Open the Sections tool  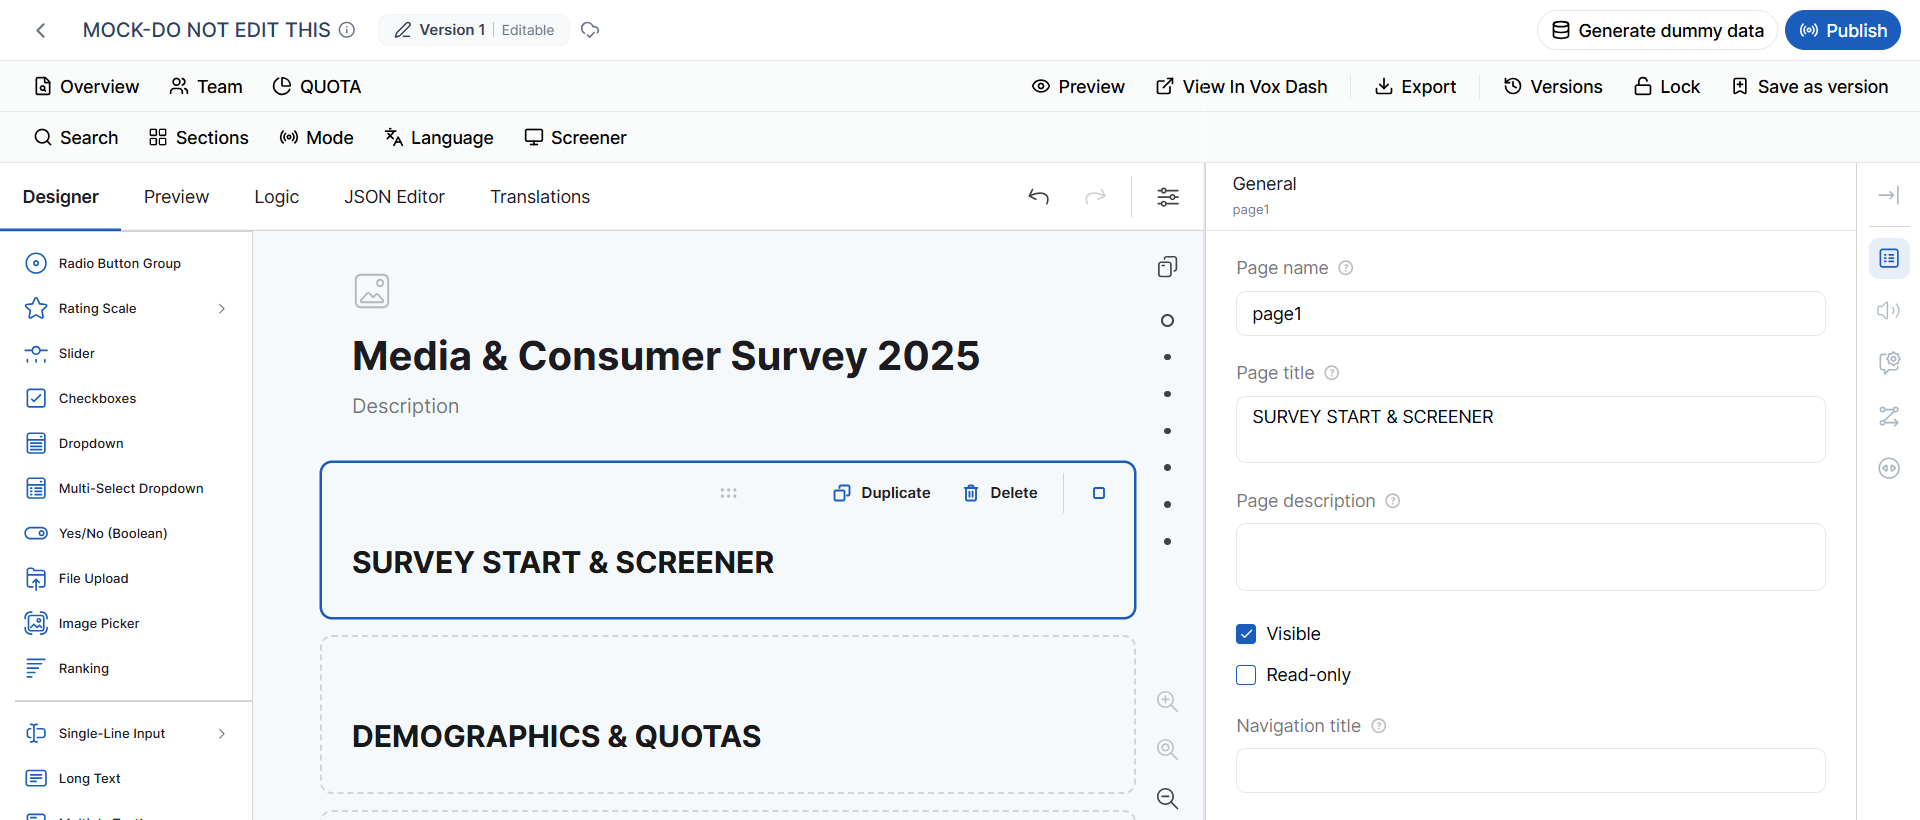point(199,138)
